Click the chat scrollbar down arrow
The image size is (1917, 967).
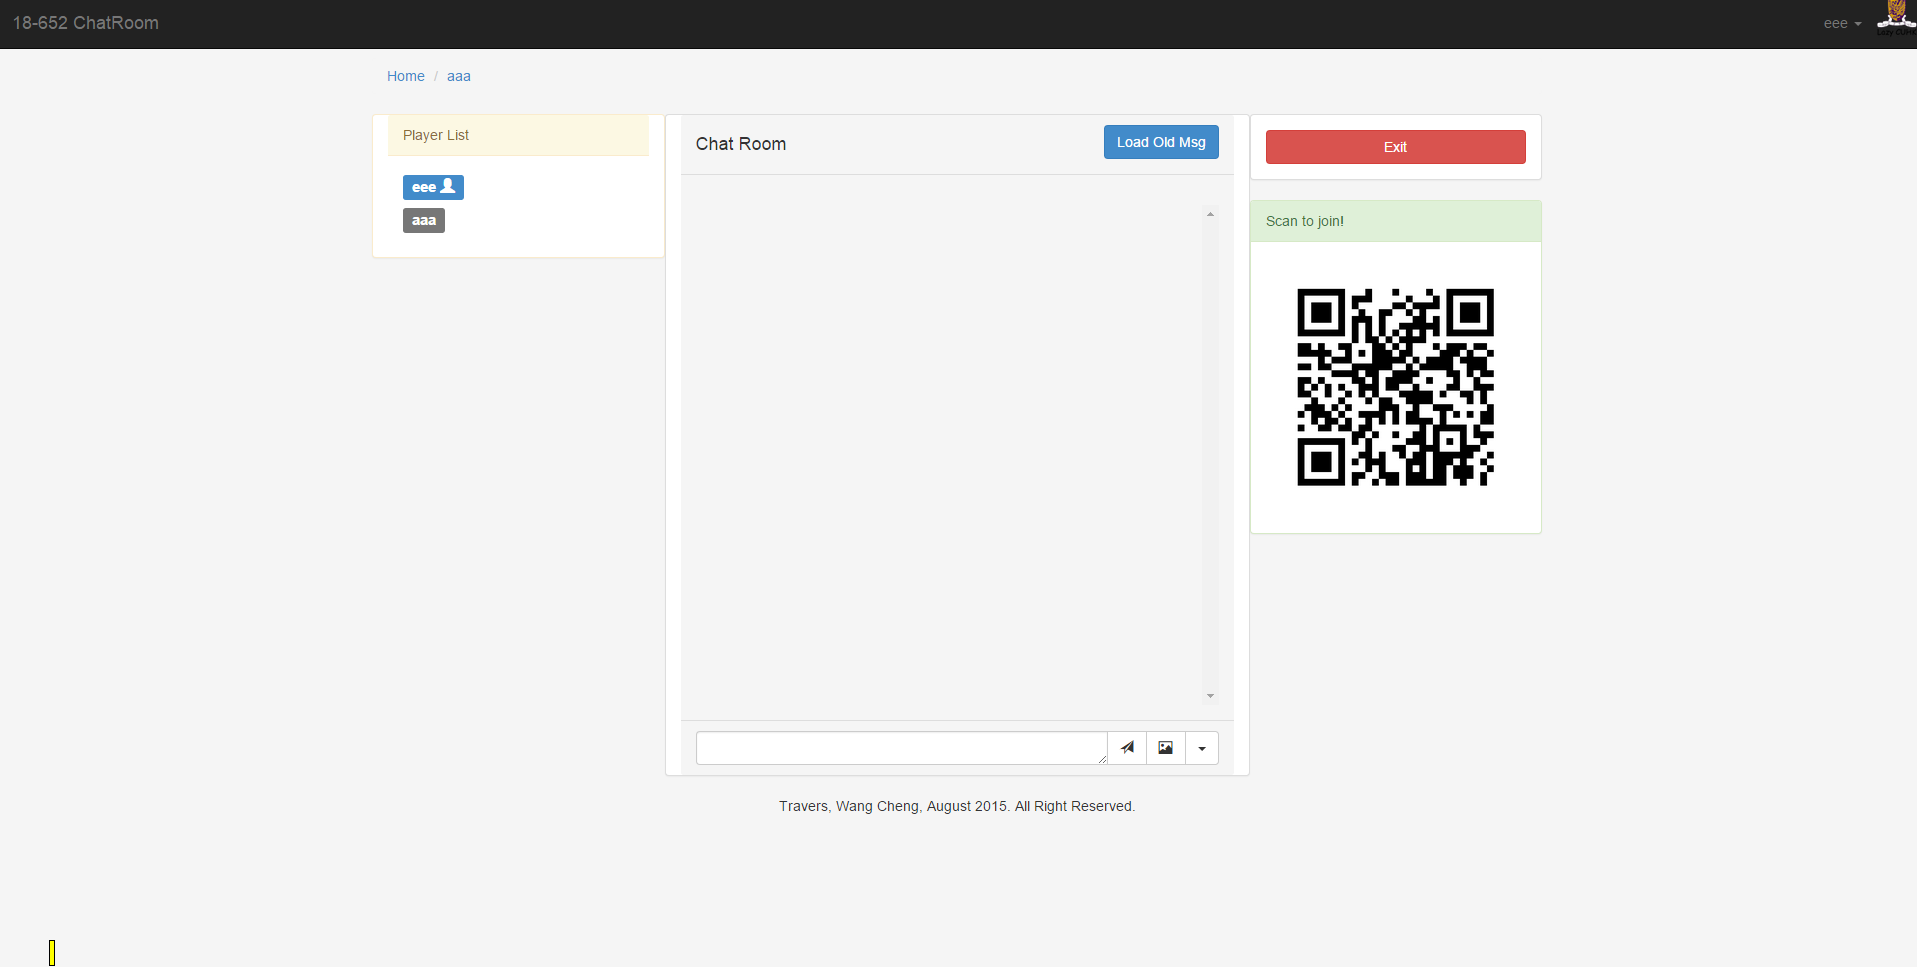1210,696
